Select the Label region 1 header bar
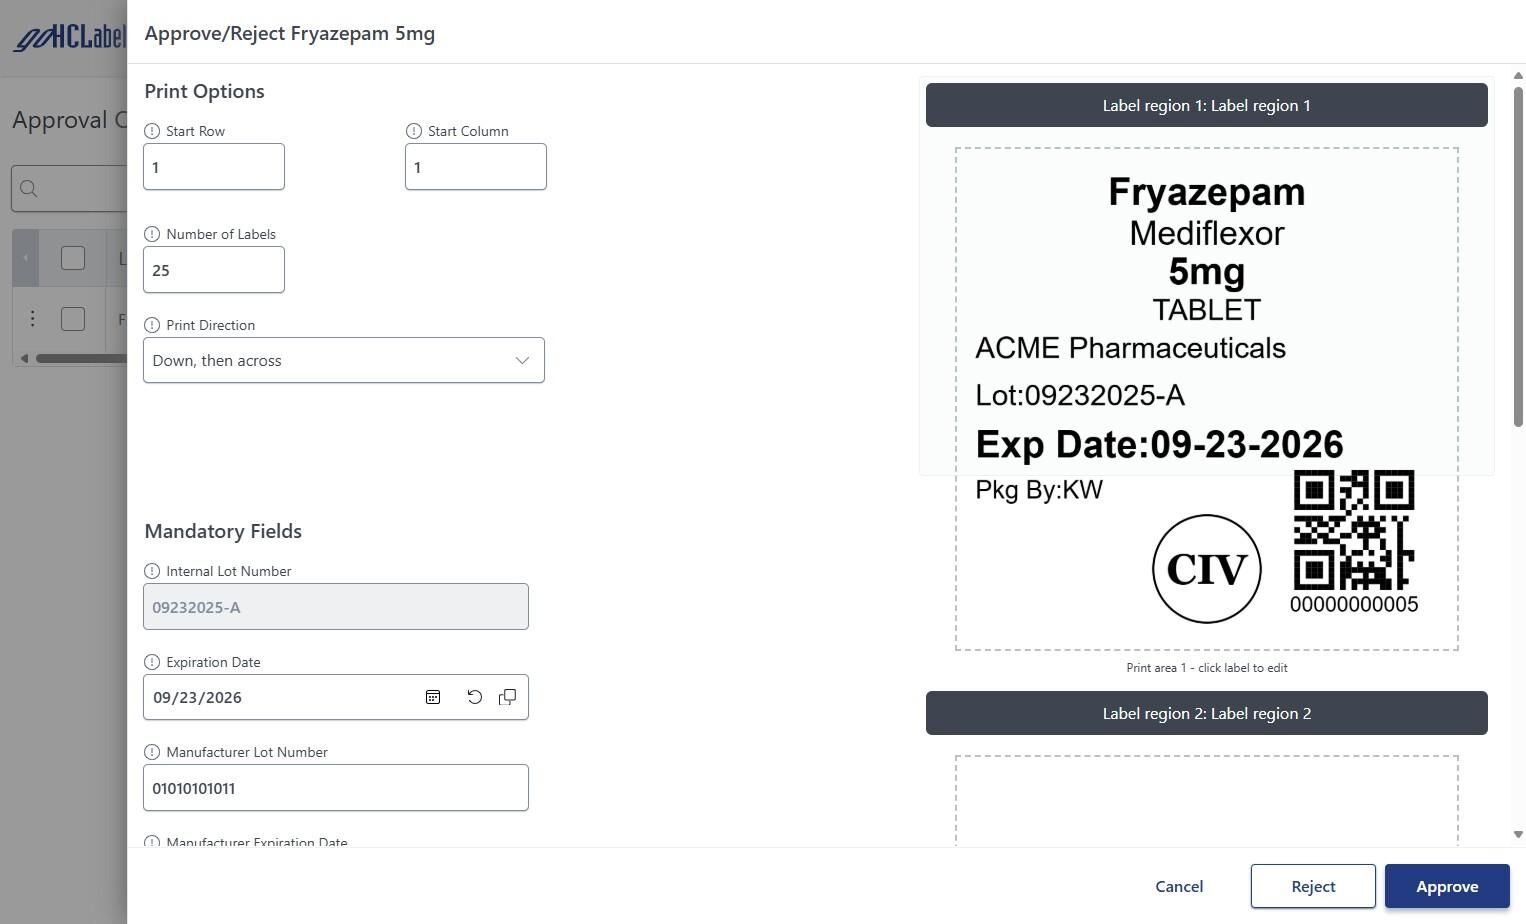1526x924 pixels. tap(1206, 105)
